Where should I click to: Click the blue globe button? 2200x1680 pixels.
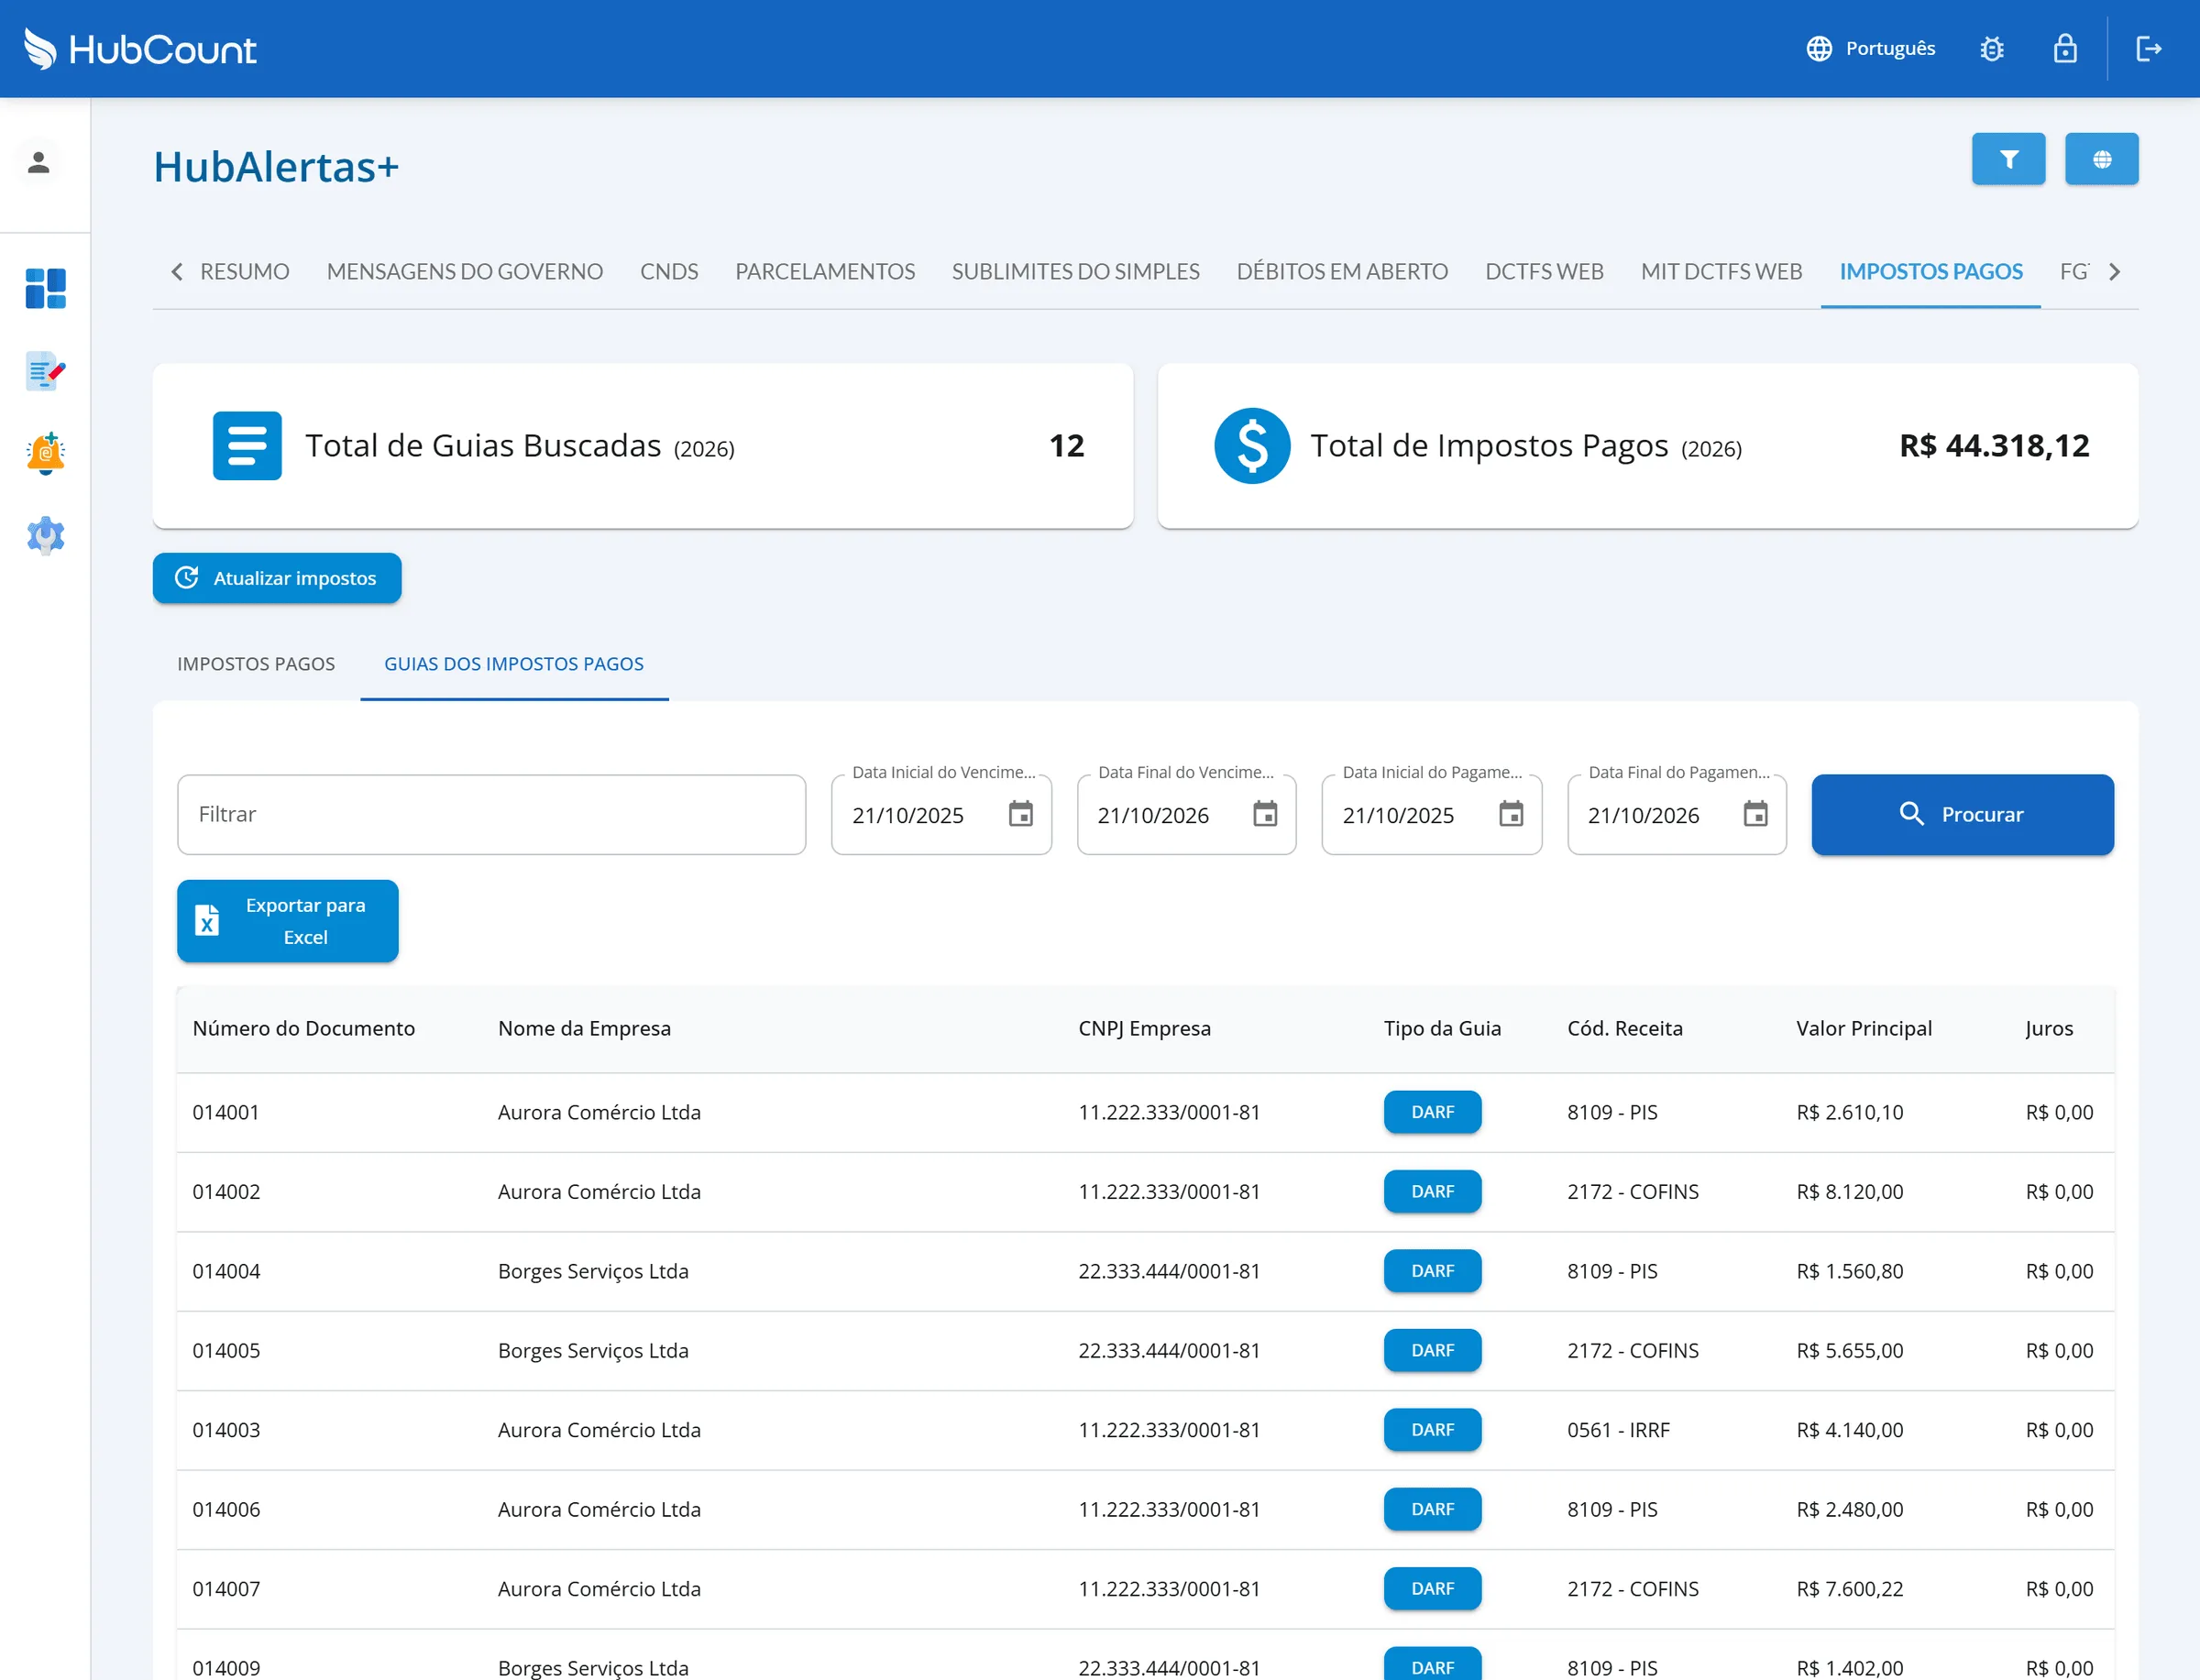(x=2101, y=159)
